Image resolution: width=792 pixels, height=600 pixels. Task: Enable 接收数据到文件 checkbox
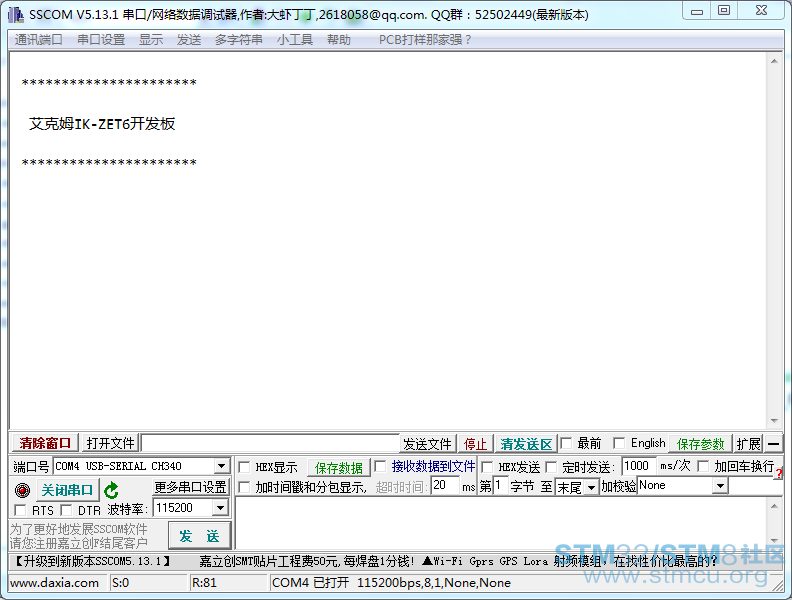point(380,466)
